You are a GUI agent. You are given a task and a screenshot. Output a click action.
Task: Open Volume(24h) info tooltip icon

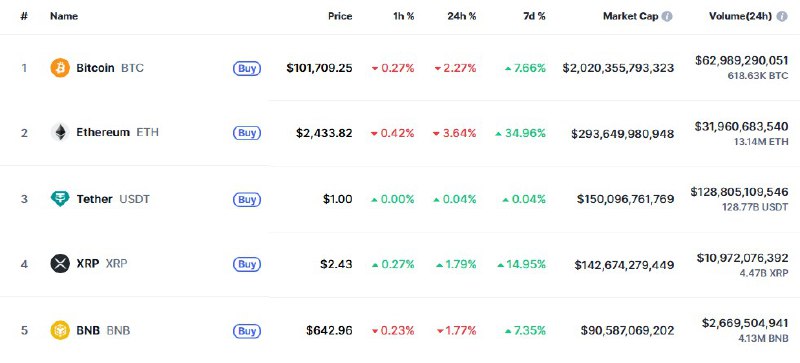click(782, 16)
